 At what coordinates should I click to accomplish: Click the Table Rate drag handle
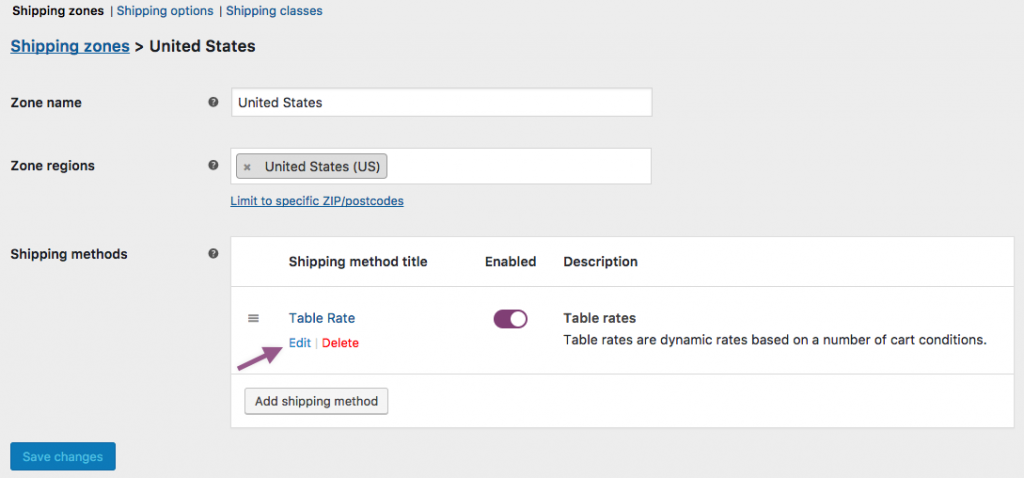pos(253,318)
